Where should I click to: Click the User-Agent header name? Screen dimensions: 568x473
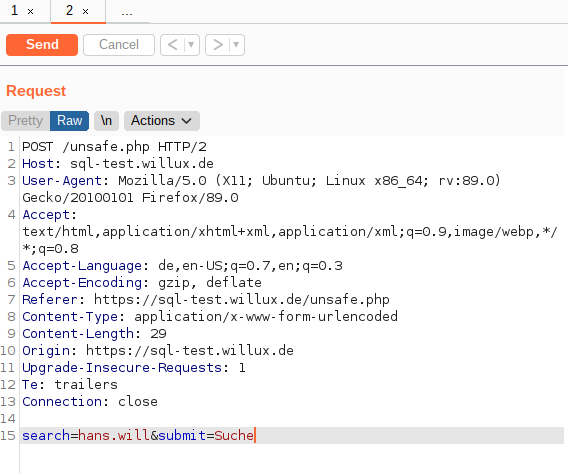click(x=62, y=181)
